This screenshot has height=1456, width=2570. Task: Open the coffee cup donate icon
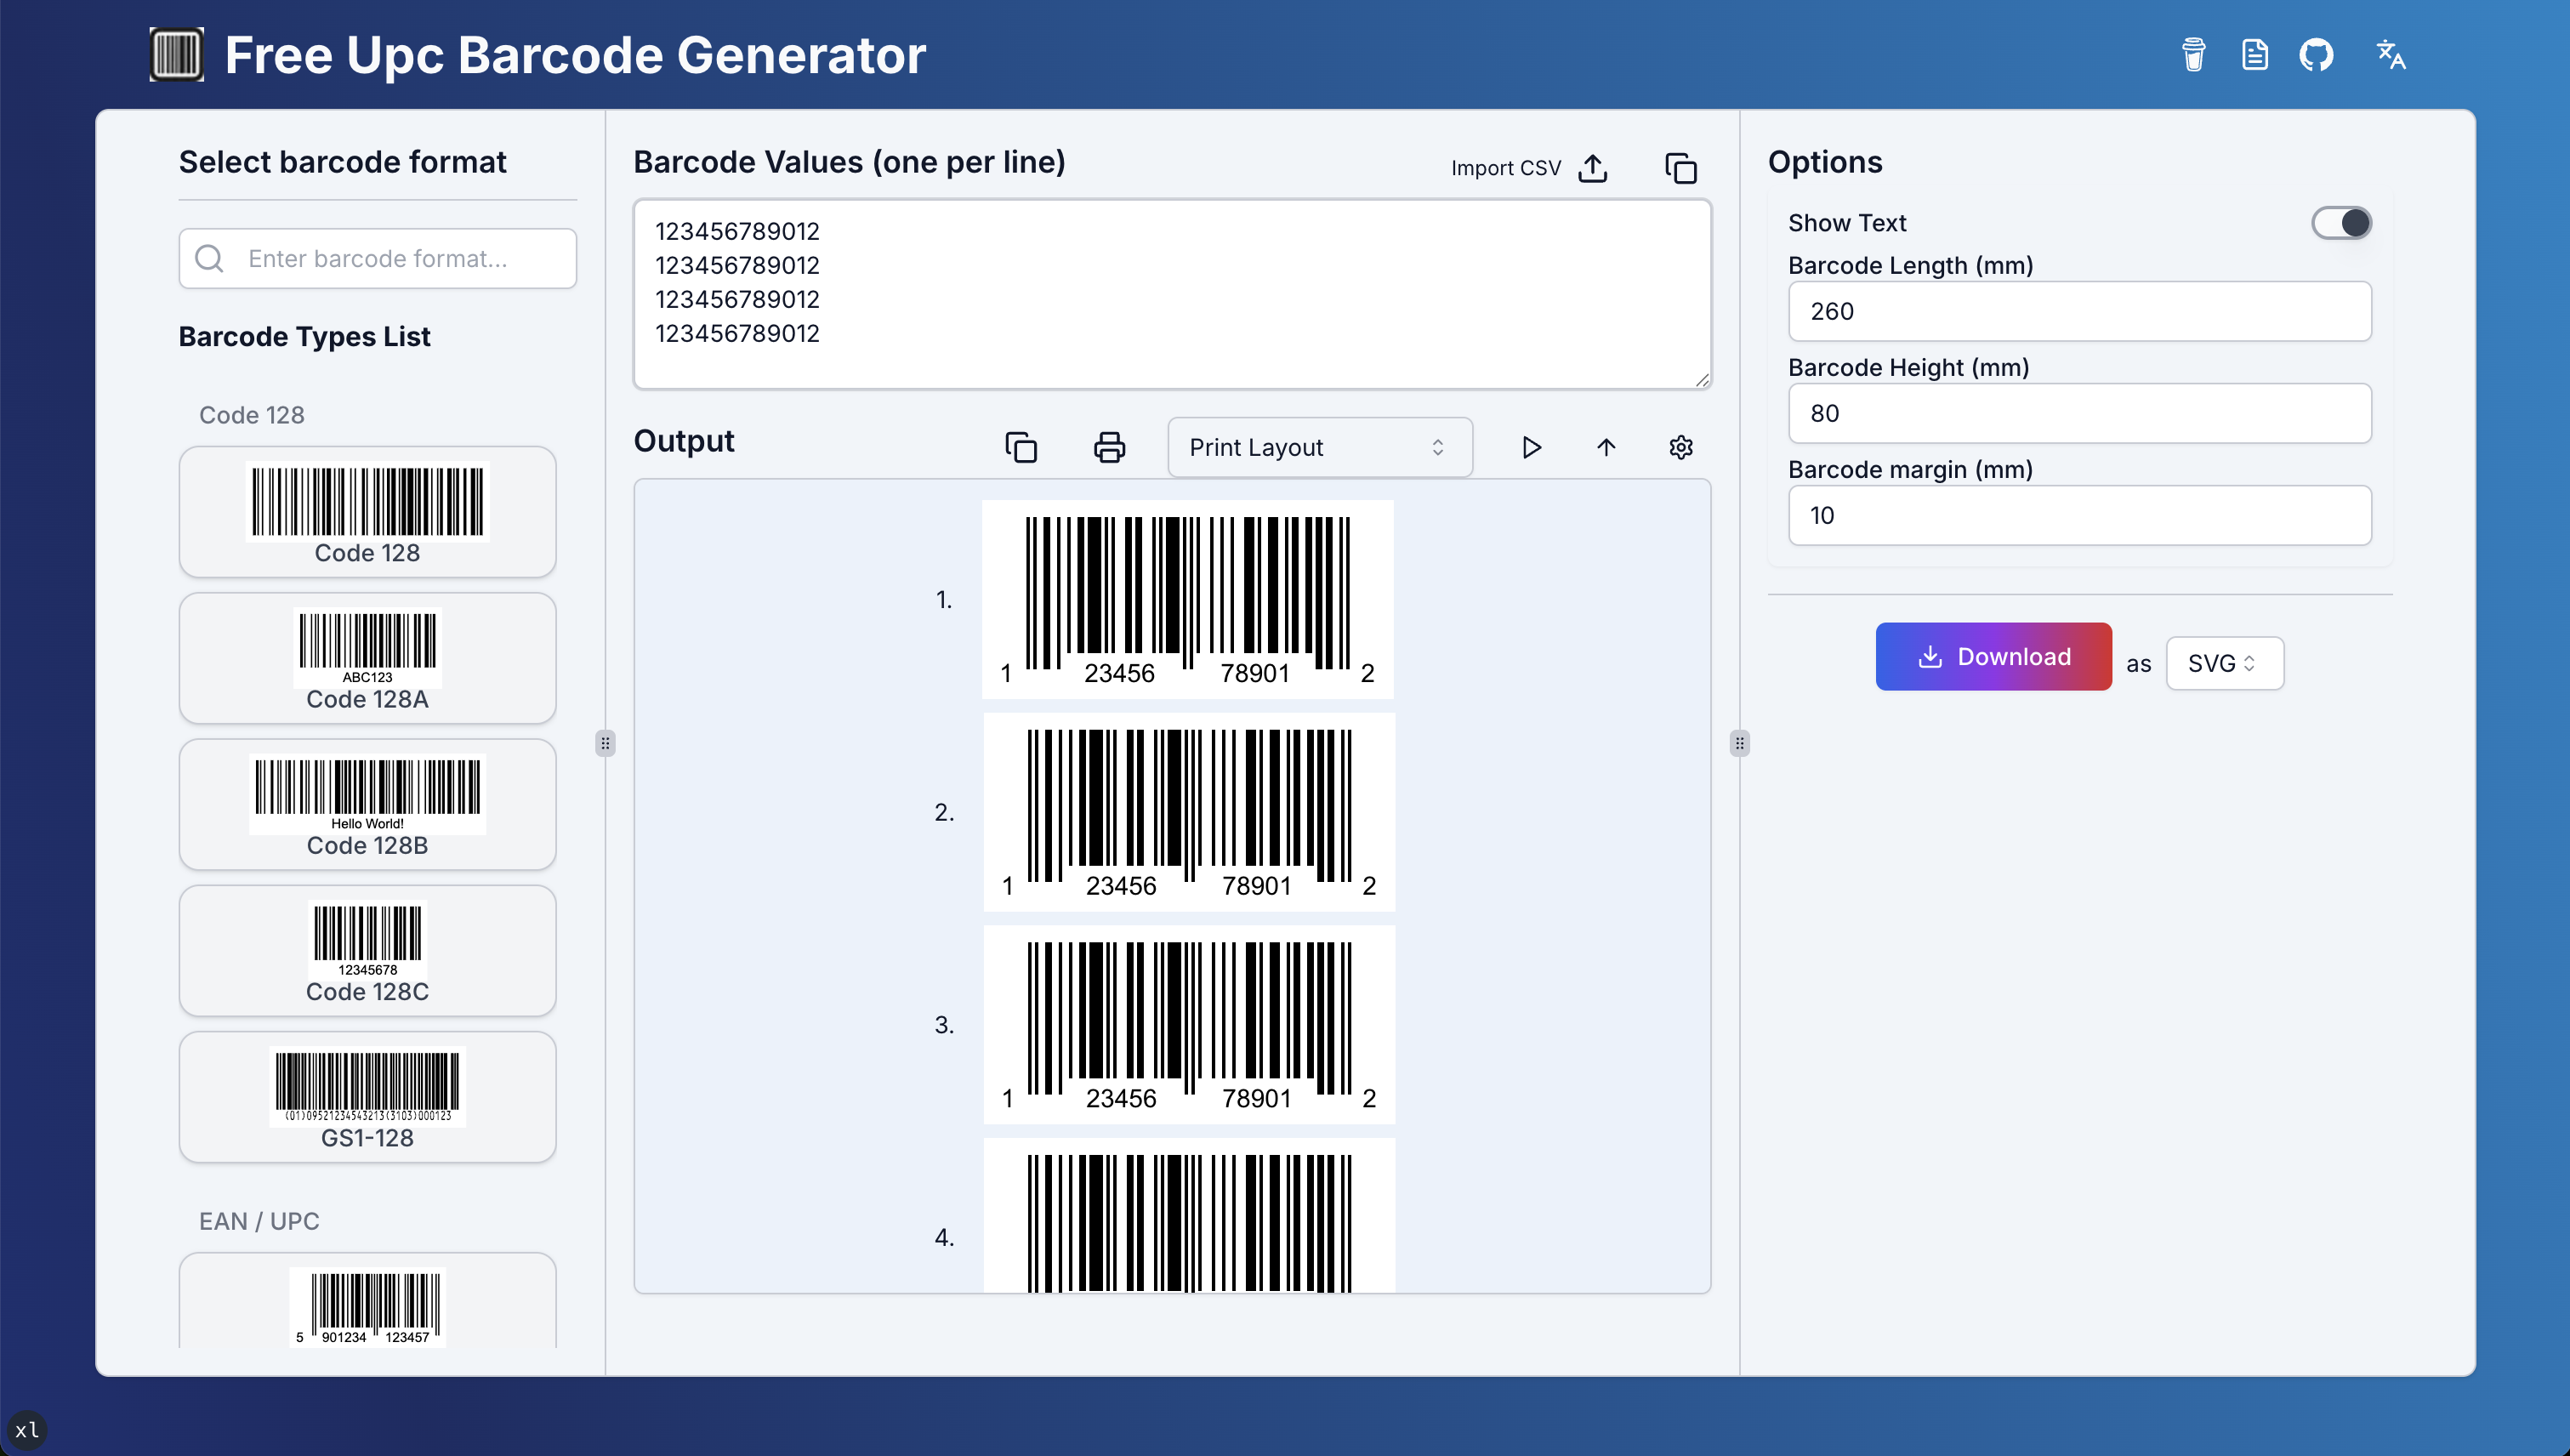[2193, 54]
